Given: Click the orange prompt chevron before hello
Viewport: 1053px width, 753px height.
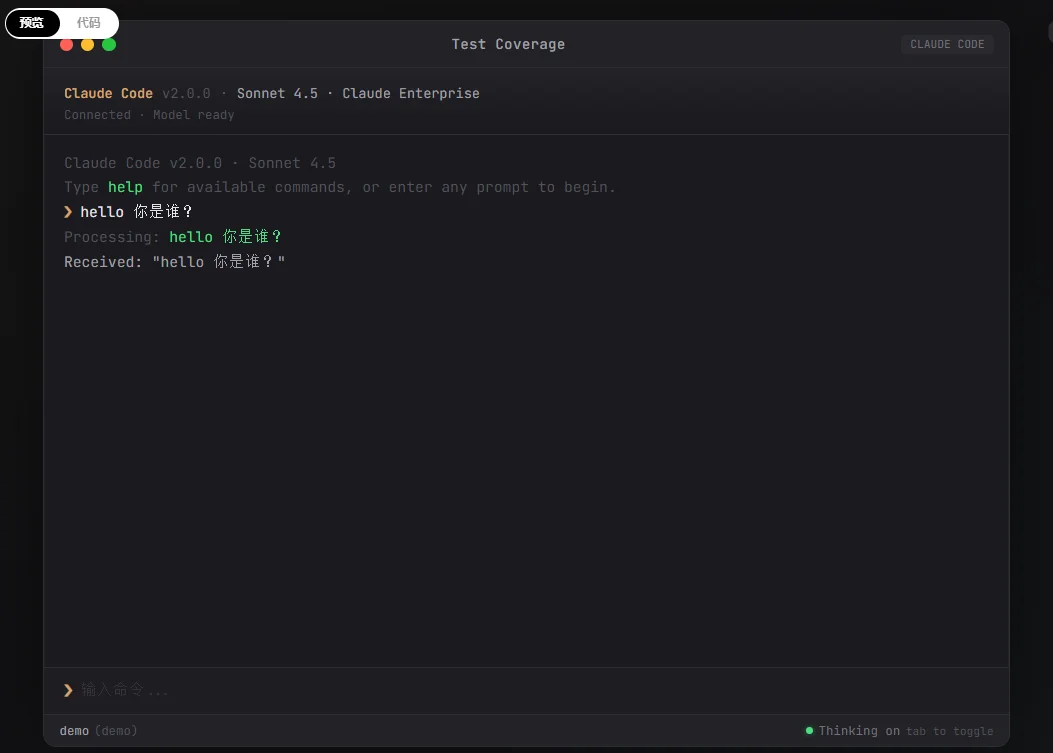Looking at the screenshot, I should pos(68,212).
